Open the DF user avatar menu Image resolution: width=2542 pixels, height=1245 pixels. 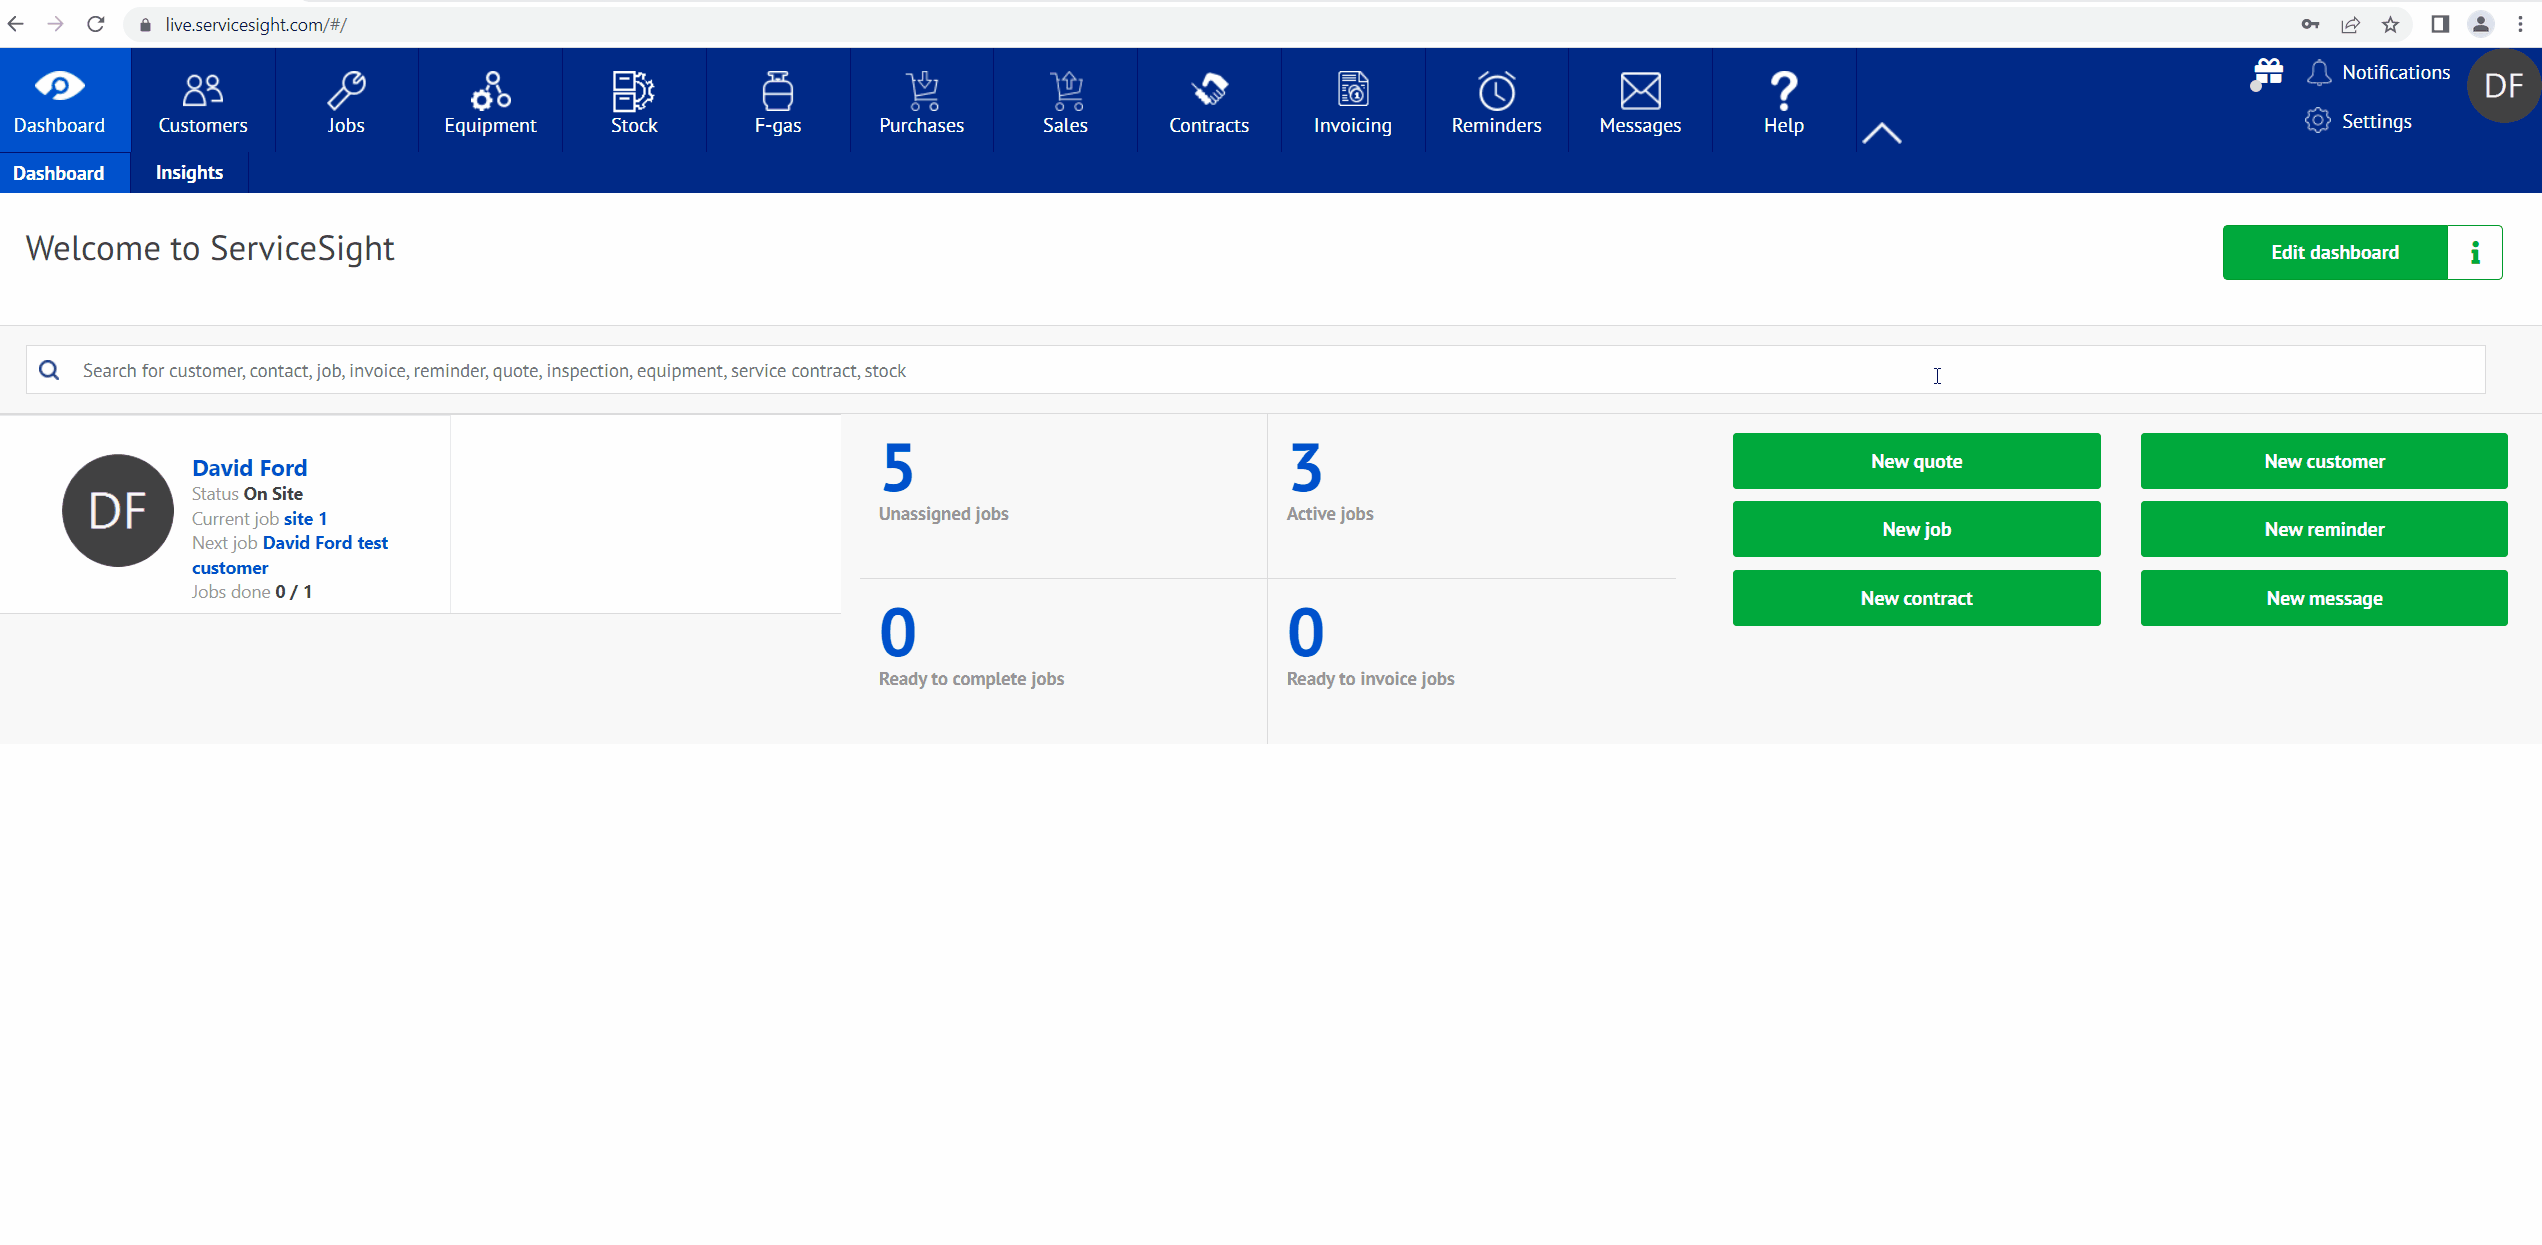(2503, 86)
